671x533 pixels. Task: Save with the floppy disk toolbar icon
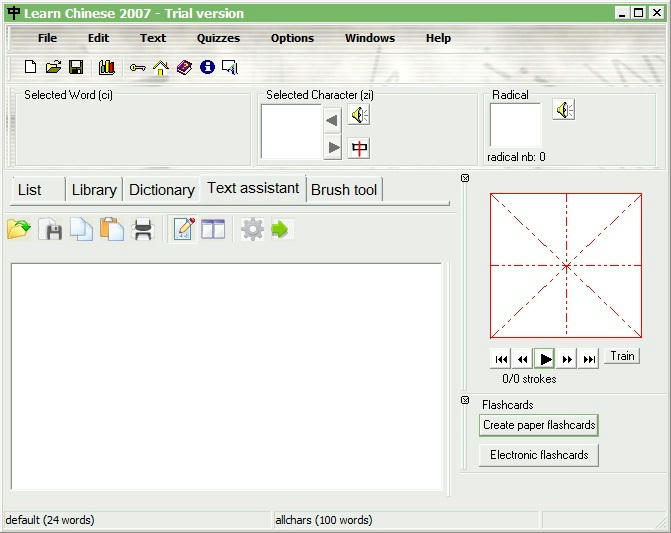click(x=76, y=67)
